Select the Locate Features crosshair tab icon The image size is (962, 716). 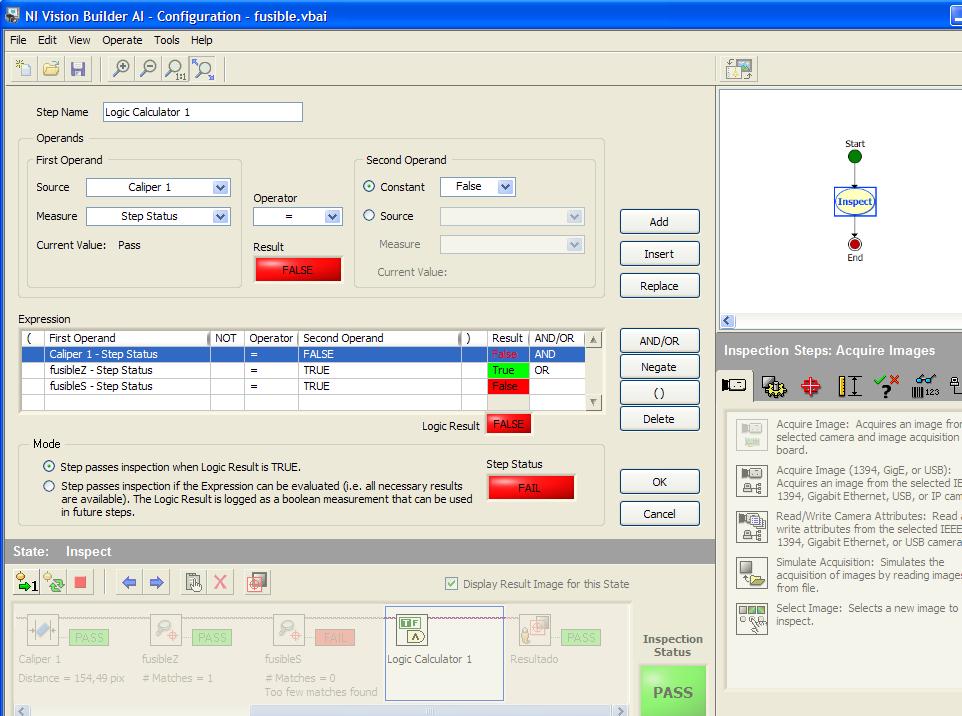810,387
